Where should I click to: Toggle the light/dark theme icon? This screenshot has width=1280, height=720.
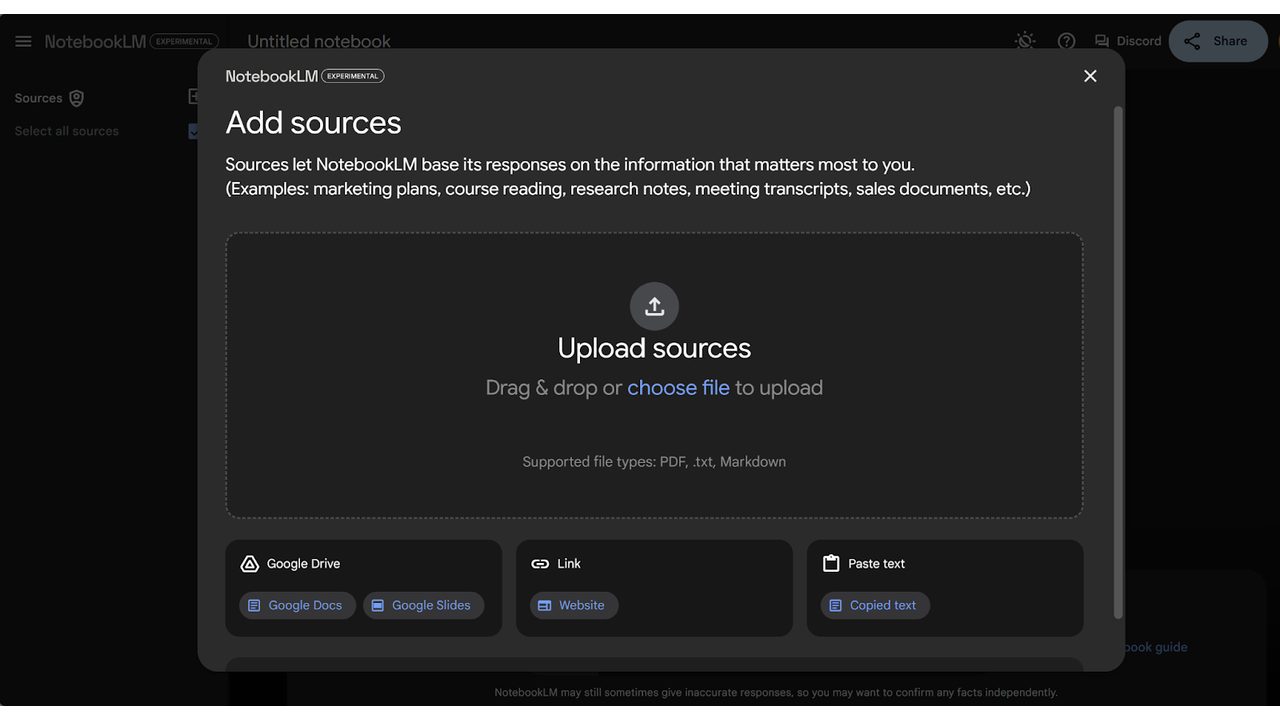click(1025, 41)
